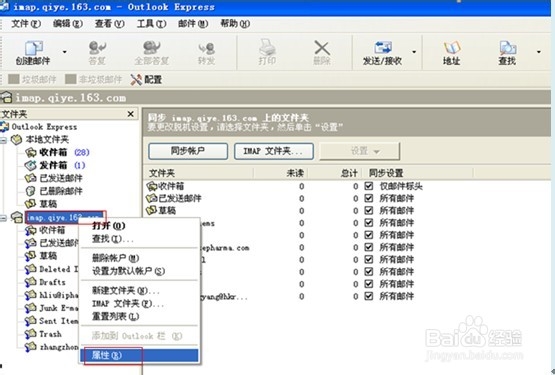The width and height of the screenshot is (555, 375).
Task: Click the IMAP 文件夹... button
Action: [x=274, y=151]
